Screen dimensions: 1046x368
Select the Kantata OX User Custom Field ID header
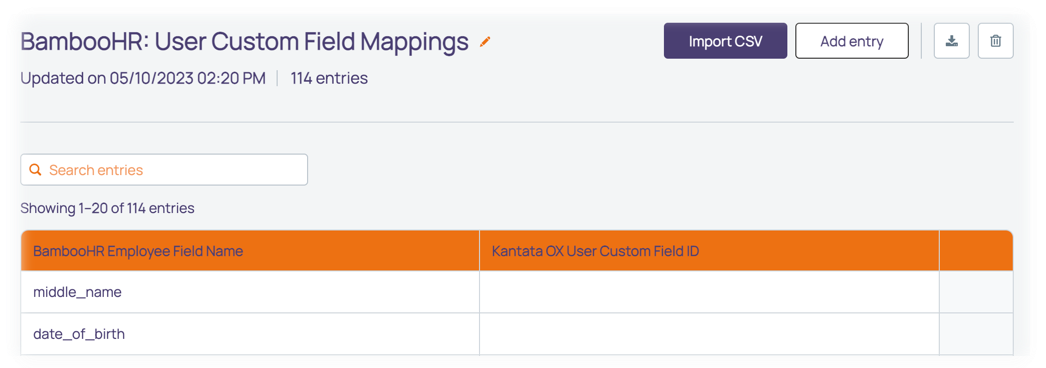point(709,251)
